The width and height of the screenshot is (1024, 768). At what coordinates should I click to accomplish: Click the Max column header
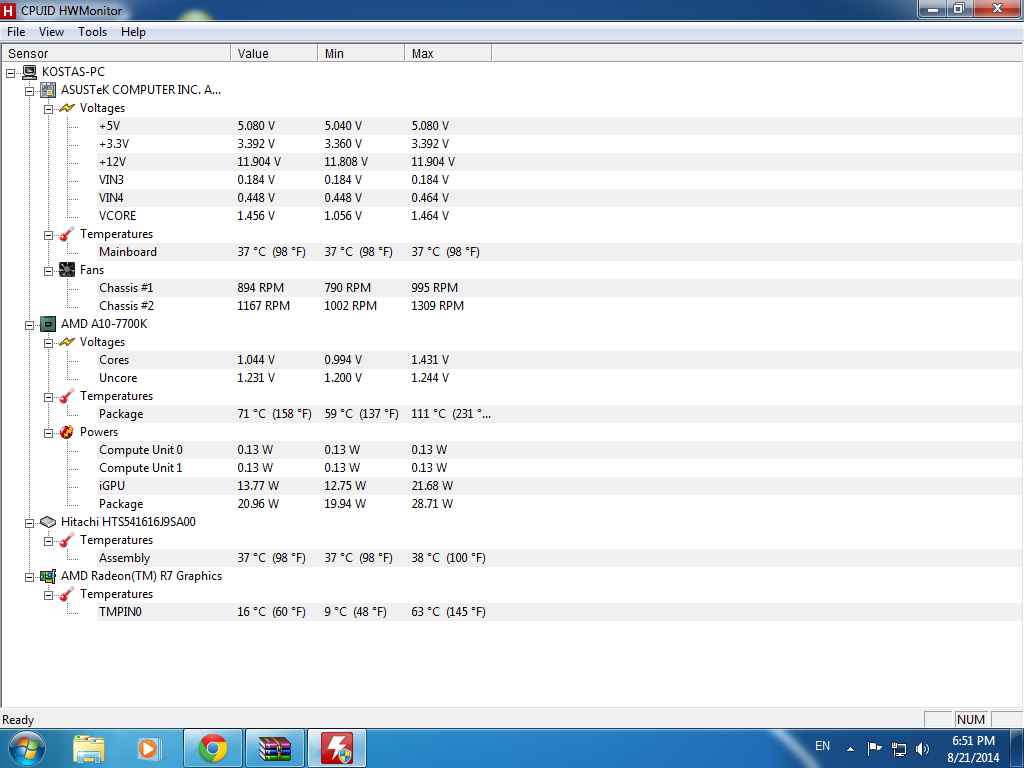pyautogui.click(x=448, y=54)
